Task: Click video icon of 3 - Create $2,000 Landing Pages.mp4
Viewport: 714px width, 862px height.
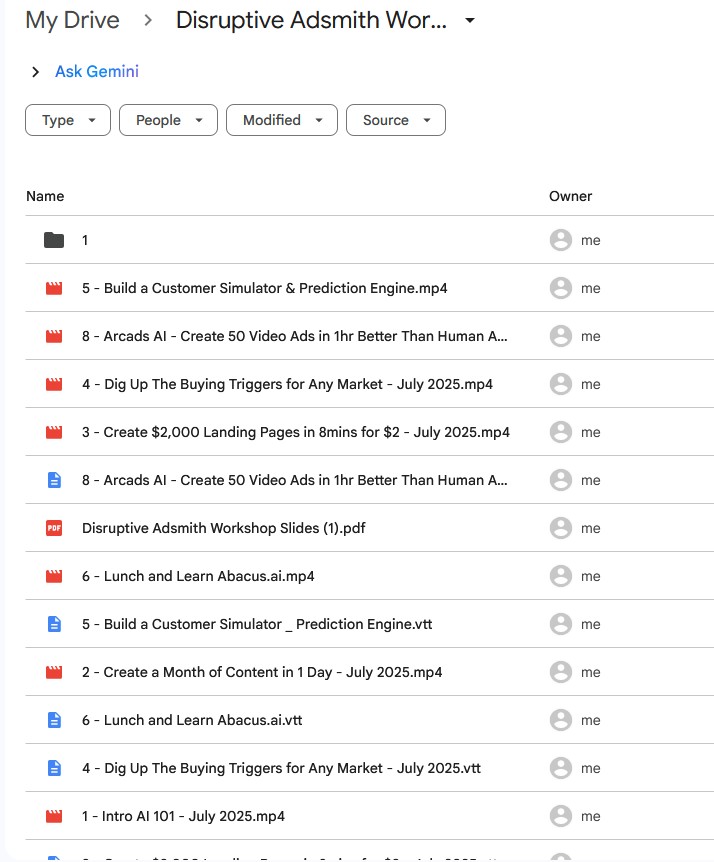Action: point(54,432)
